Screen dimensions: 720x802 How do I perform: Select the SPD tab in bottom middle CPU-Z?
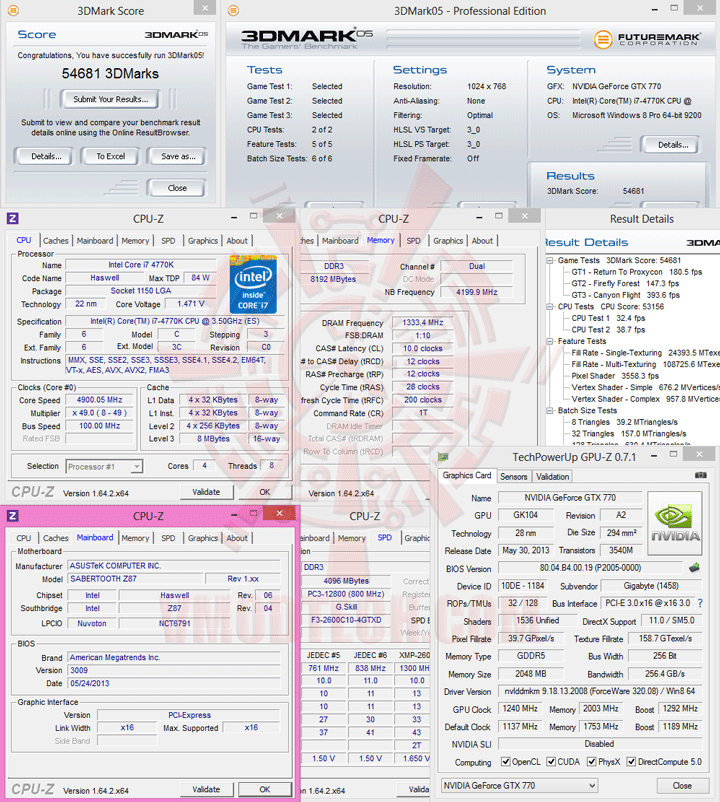385,538
